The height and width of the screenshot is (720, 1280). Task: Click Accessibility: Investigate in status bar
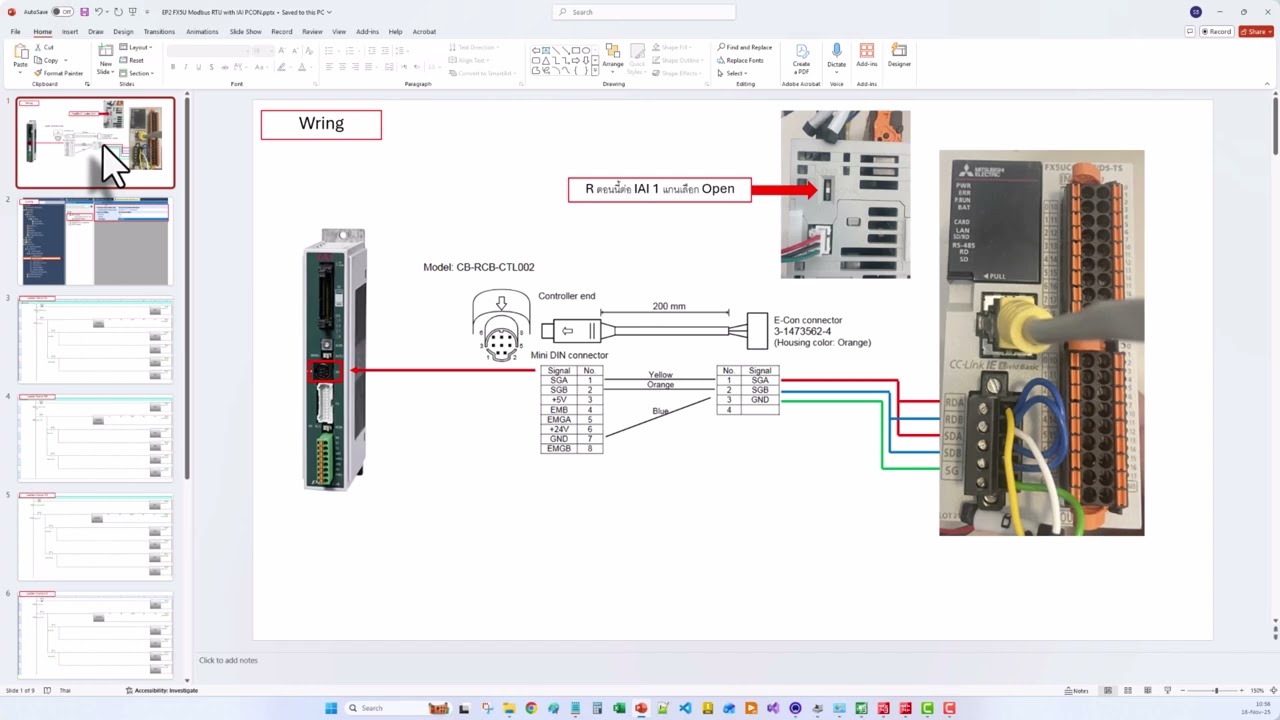coord(162,691)
